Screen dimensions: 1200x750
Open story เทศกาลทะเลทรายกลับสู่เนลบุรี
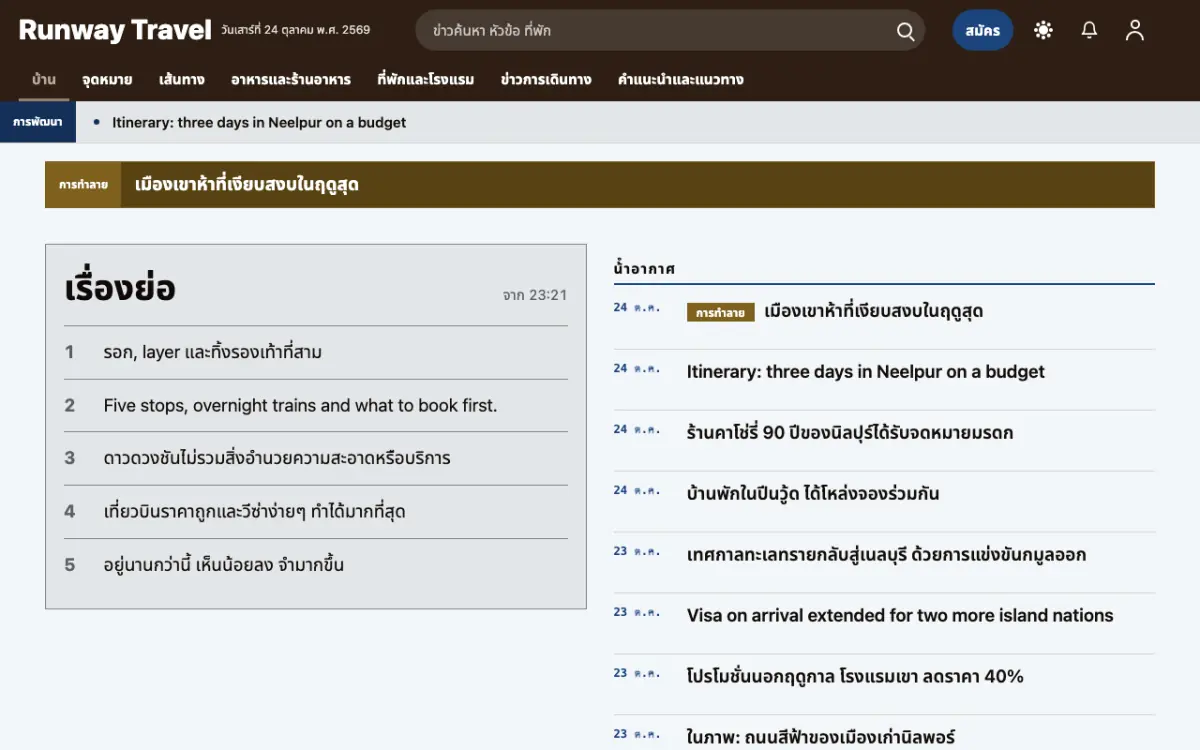[886, 555]
